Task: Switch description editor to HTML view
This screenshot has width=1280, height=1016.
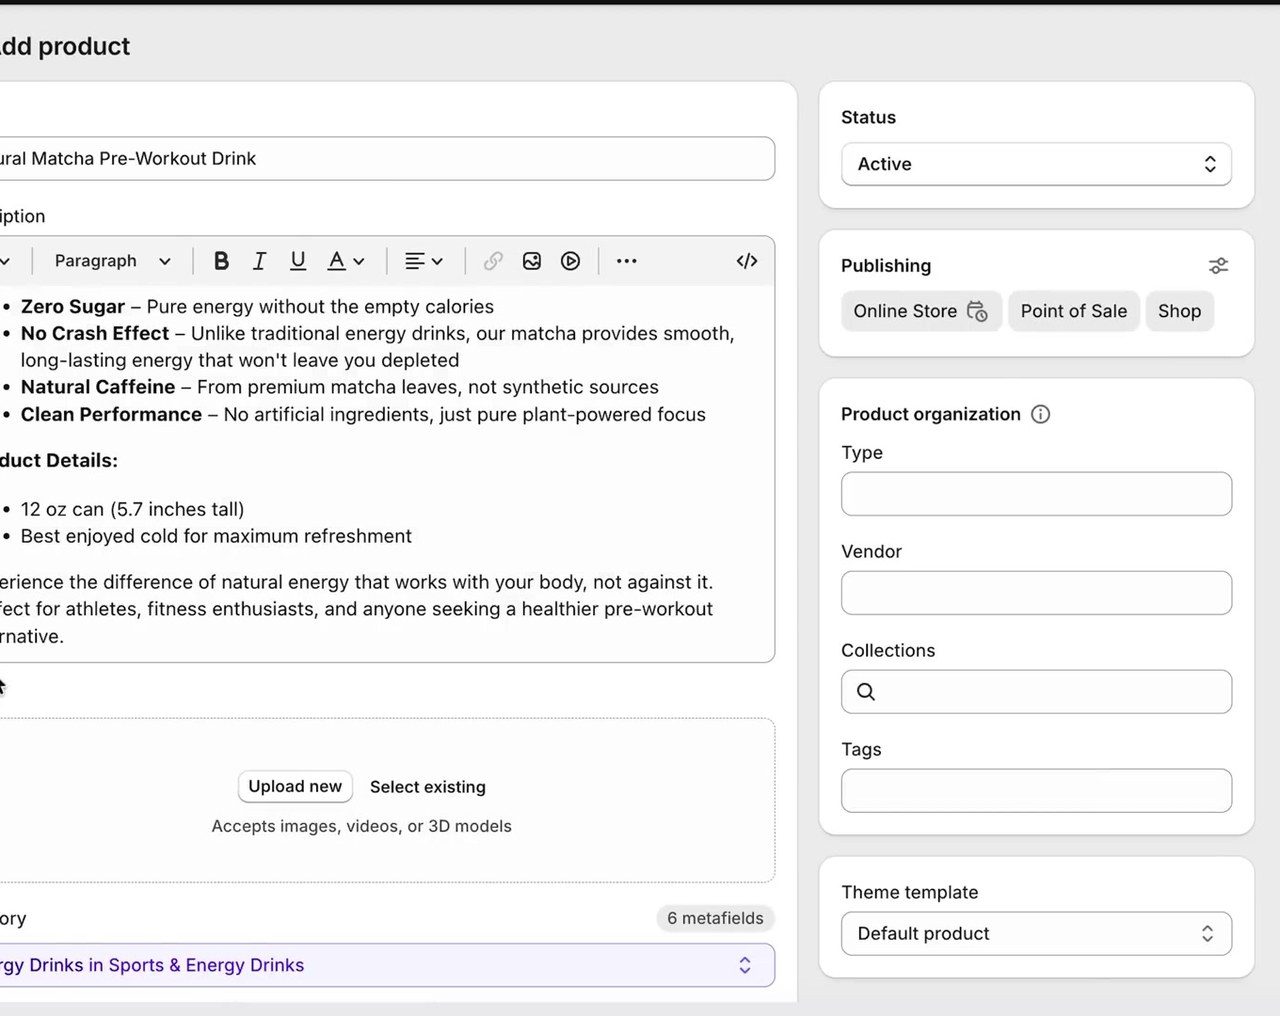Action: click(747, 261)
